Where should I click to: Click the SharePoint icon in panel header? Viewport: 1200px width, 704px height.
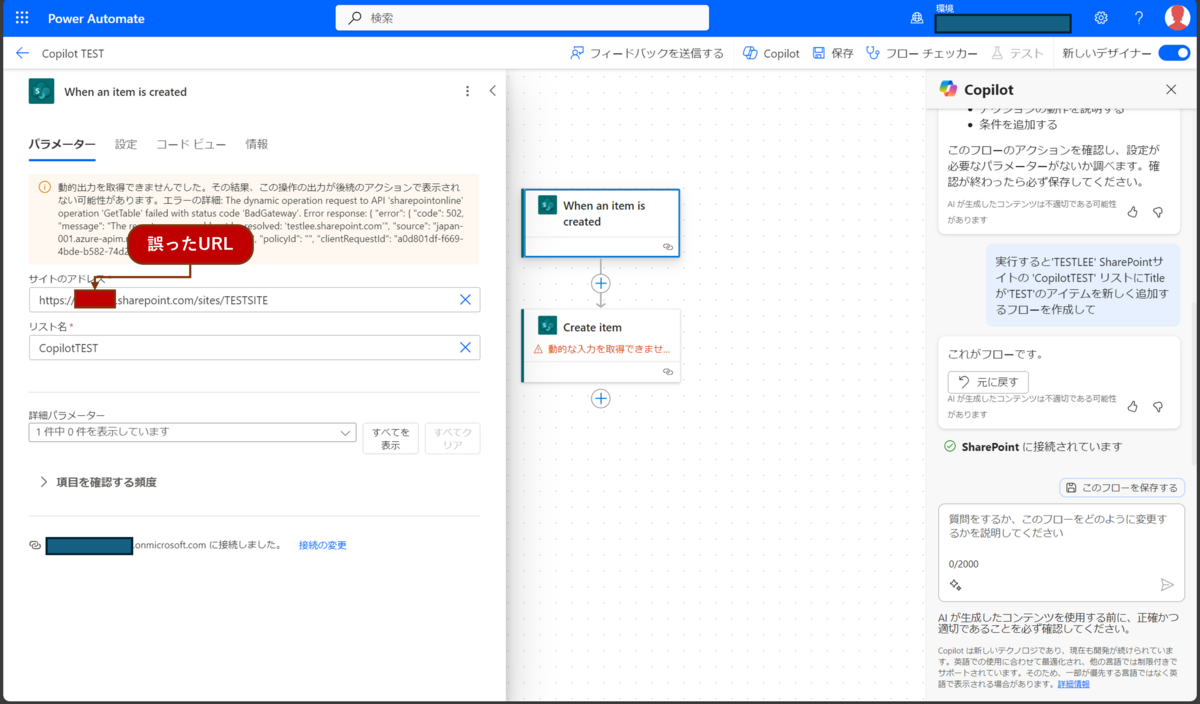coord(41,91)
